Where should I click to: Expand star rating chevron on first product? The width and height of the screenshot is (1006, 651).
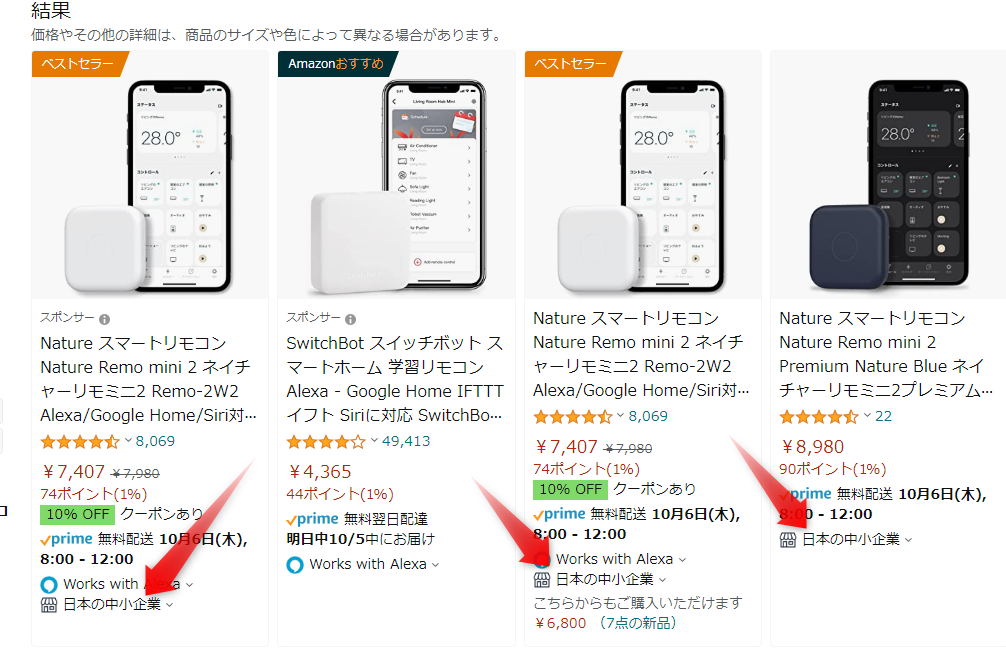[128, 441]
